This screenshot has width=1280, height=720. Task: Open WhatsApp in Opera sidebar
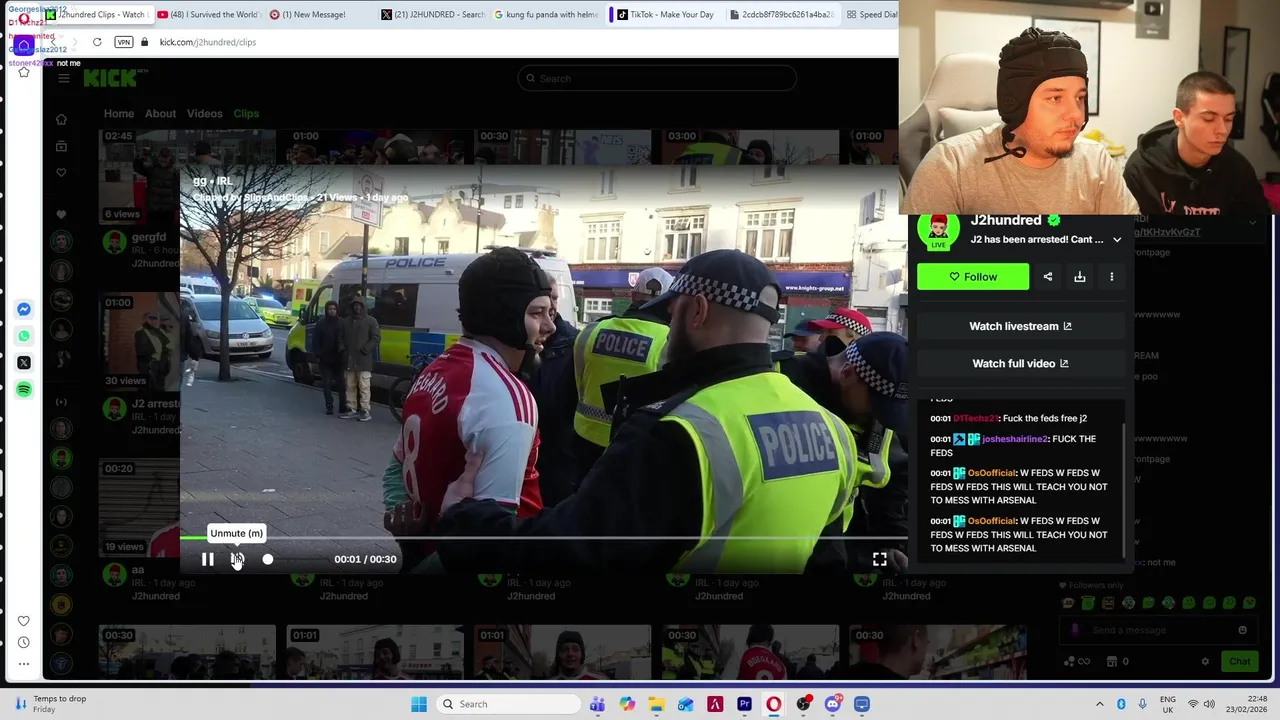pyautogui.click(x=24, y=336)
